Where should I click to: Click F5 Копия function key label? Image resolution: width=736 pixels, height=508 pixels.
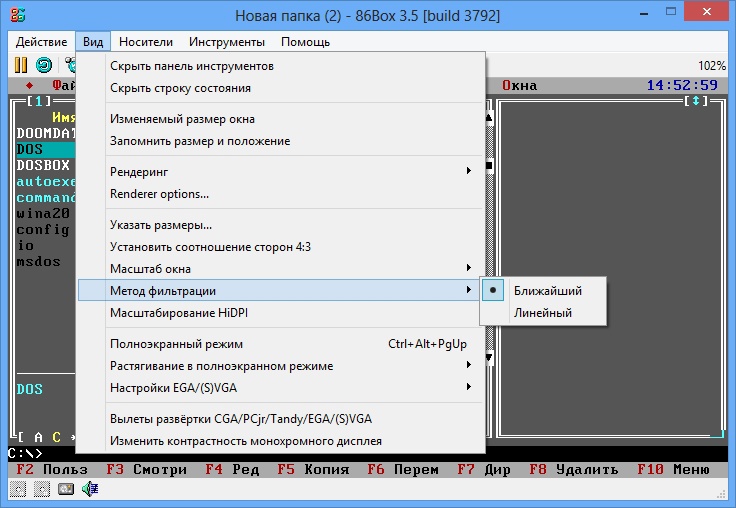pyautogui.click(x=313, y=470)
